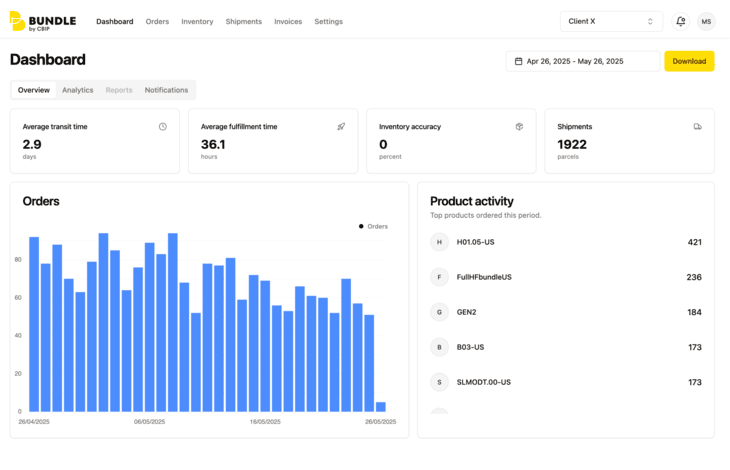Click the Average transit time label

(x=55, y=127)
